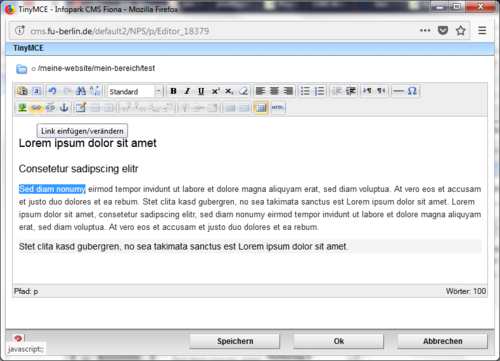Click the delete table icon with red X
This screenshot has width=500, height=361.
point(213,108)
